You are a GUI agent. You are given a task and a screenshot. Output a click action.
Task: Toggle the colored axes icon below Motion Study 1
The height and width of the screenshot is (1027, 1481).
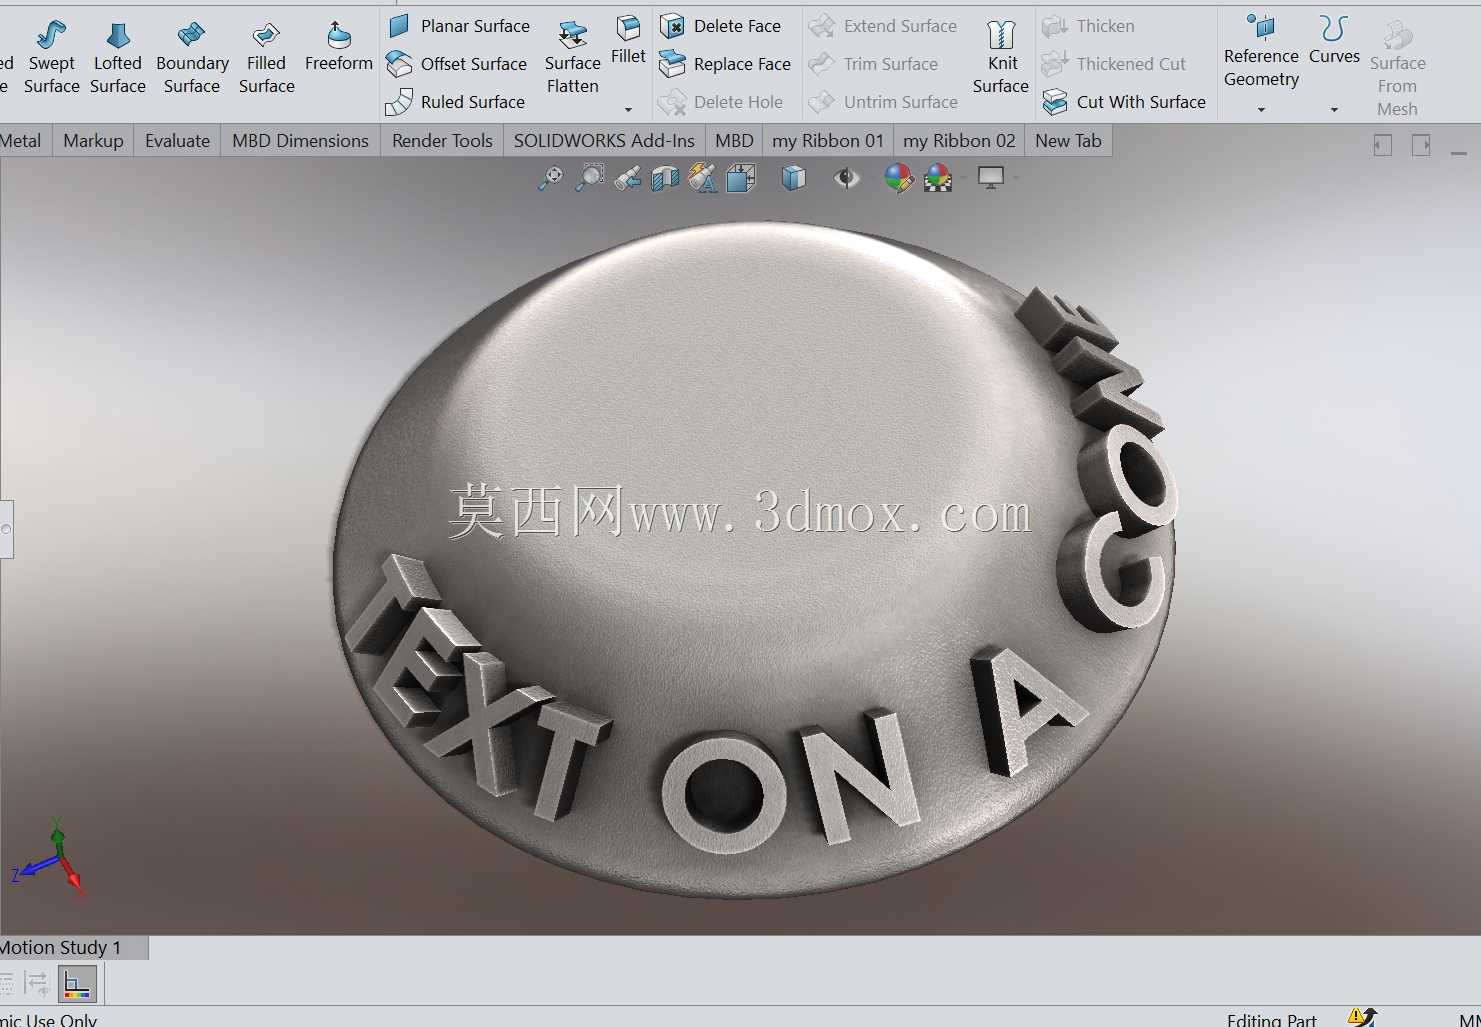(77, 985)
